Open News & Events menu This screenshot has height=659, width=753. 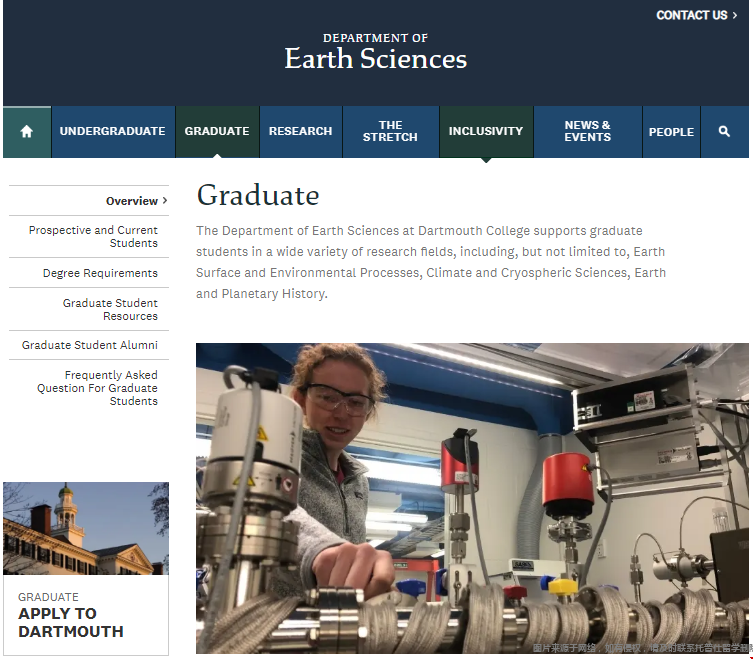[587, 132]
